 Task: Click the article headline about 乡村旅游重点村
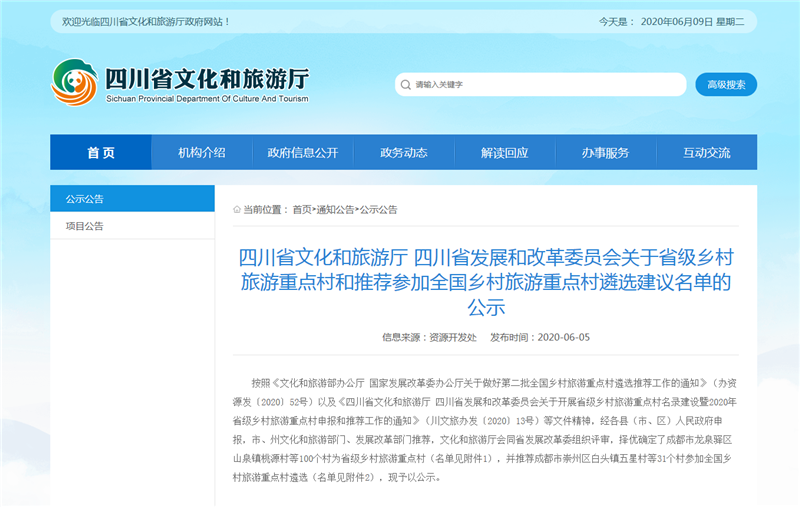485,282
